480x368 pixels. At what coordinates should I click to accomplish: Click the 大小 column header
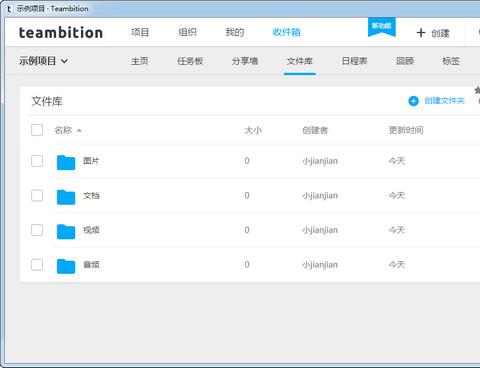[x=253, y=130]
